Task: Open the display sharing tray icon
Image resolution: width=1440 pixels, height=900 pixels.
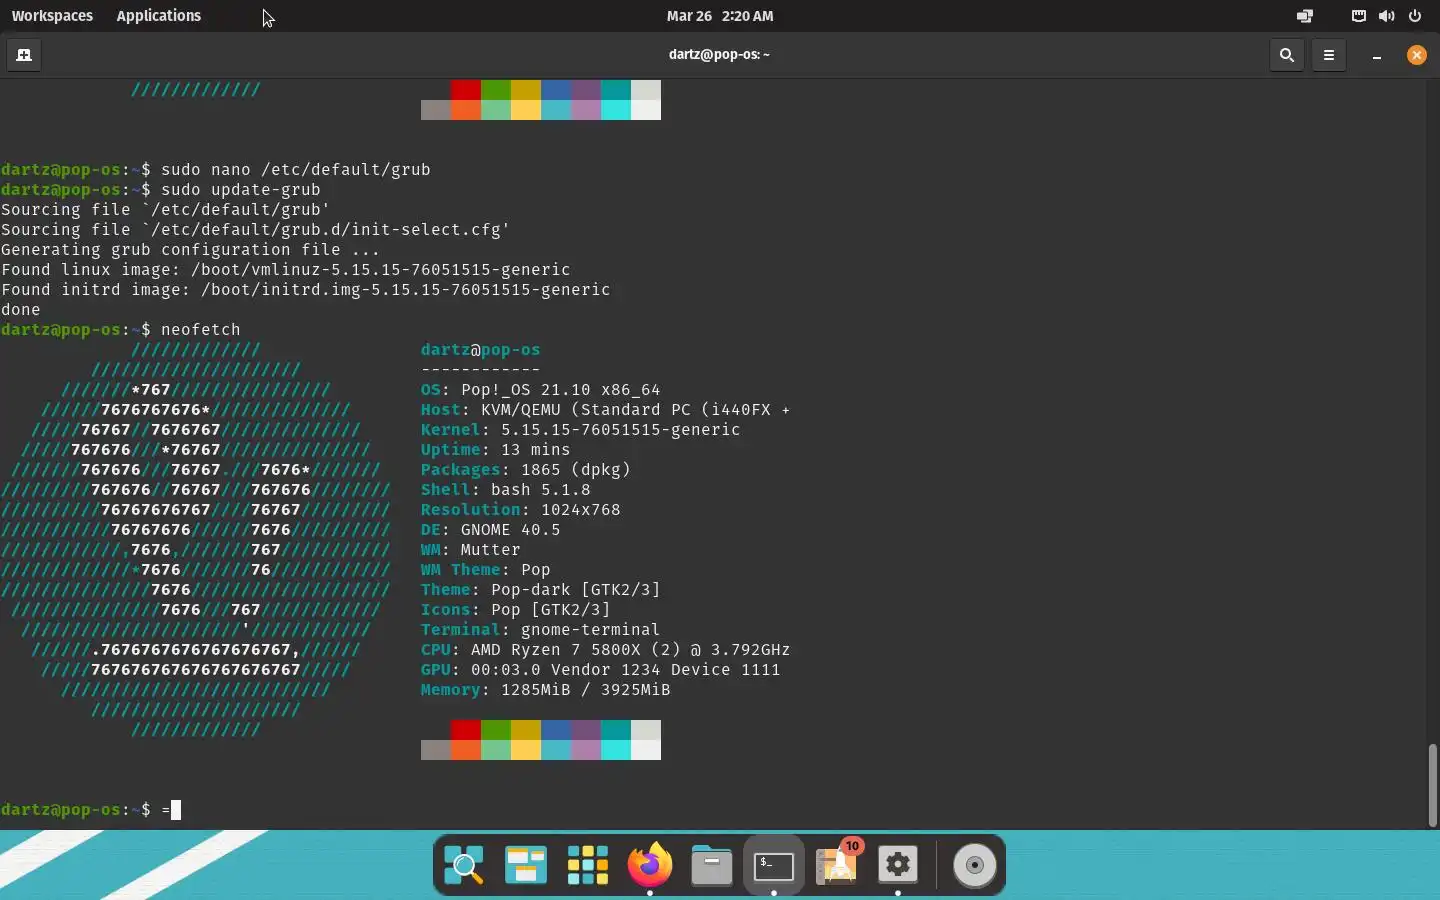Action: (1305, 16)
